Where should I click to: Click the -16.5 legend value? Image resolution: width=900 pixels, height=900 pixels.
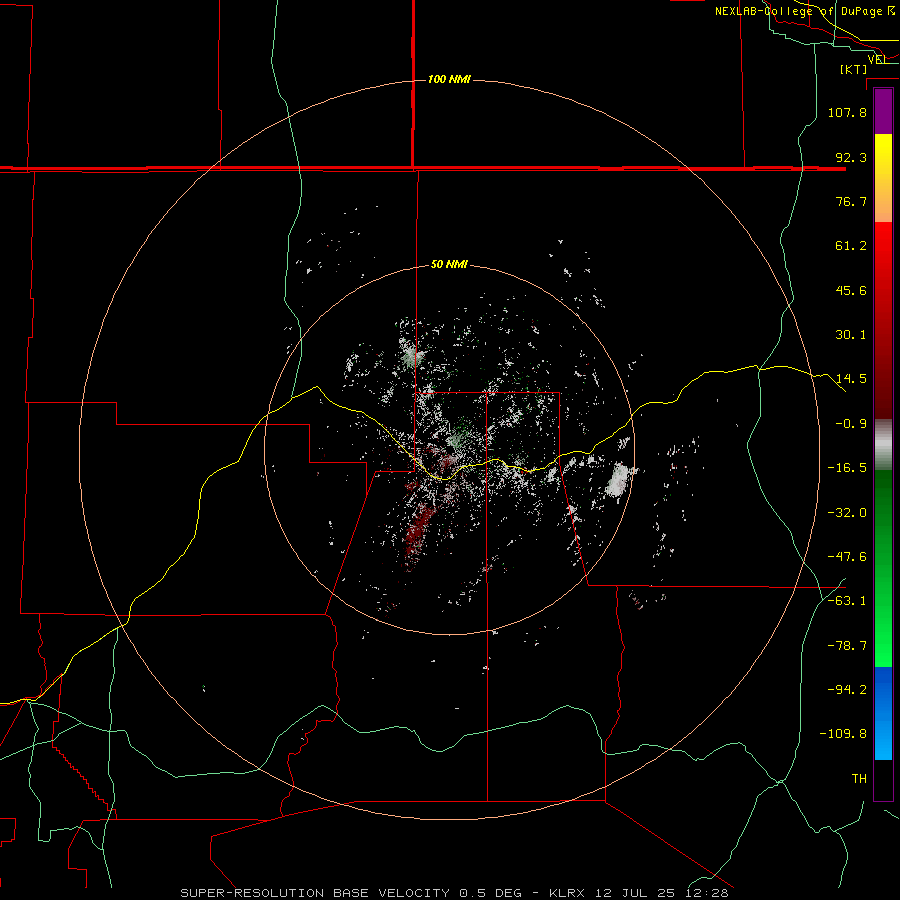click(847, 468)
